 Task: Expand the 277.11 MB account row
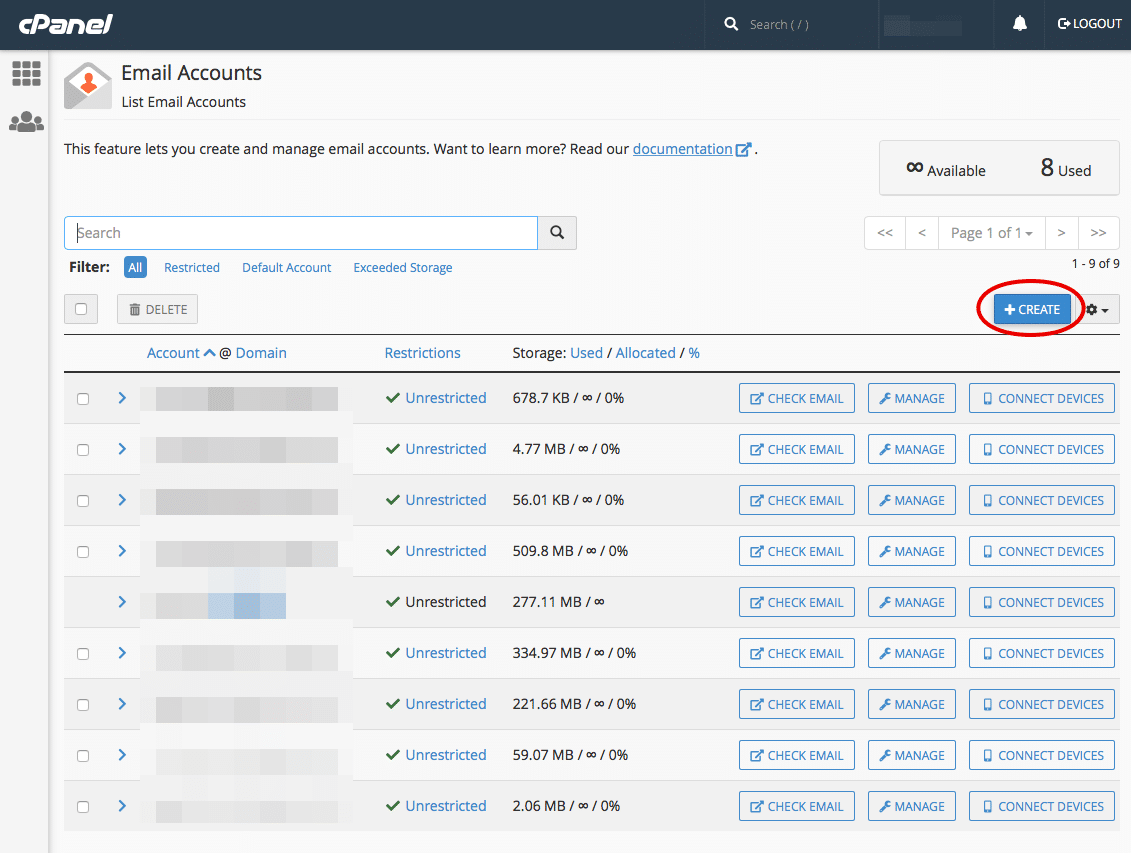pos(122,601)
